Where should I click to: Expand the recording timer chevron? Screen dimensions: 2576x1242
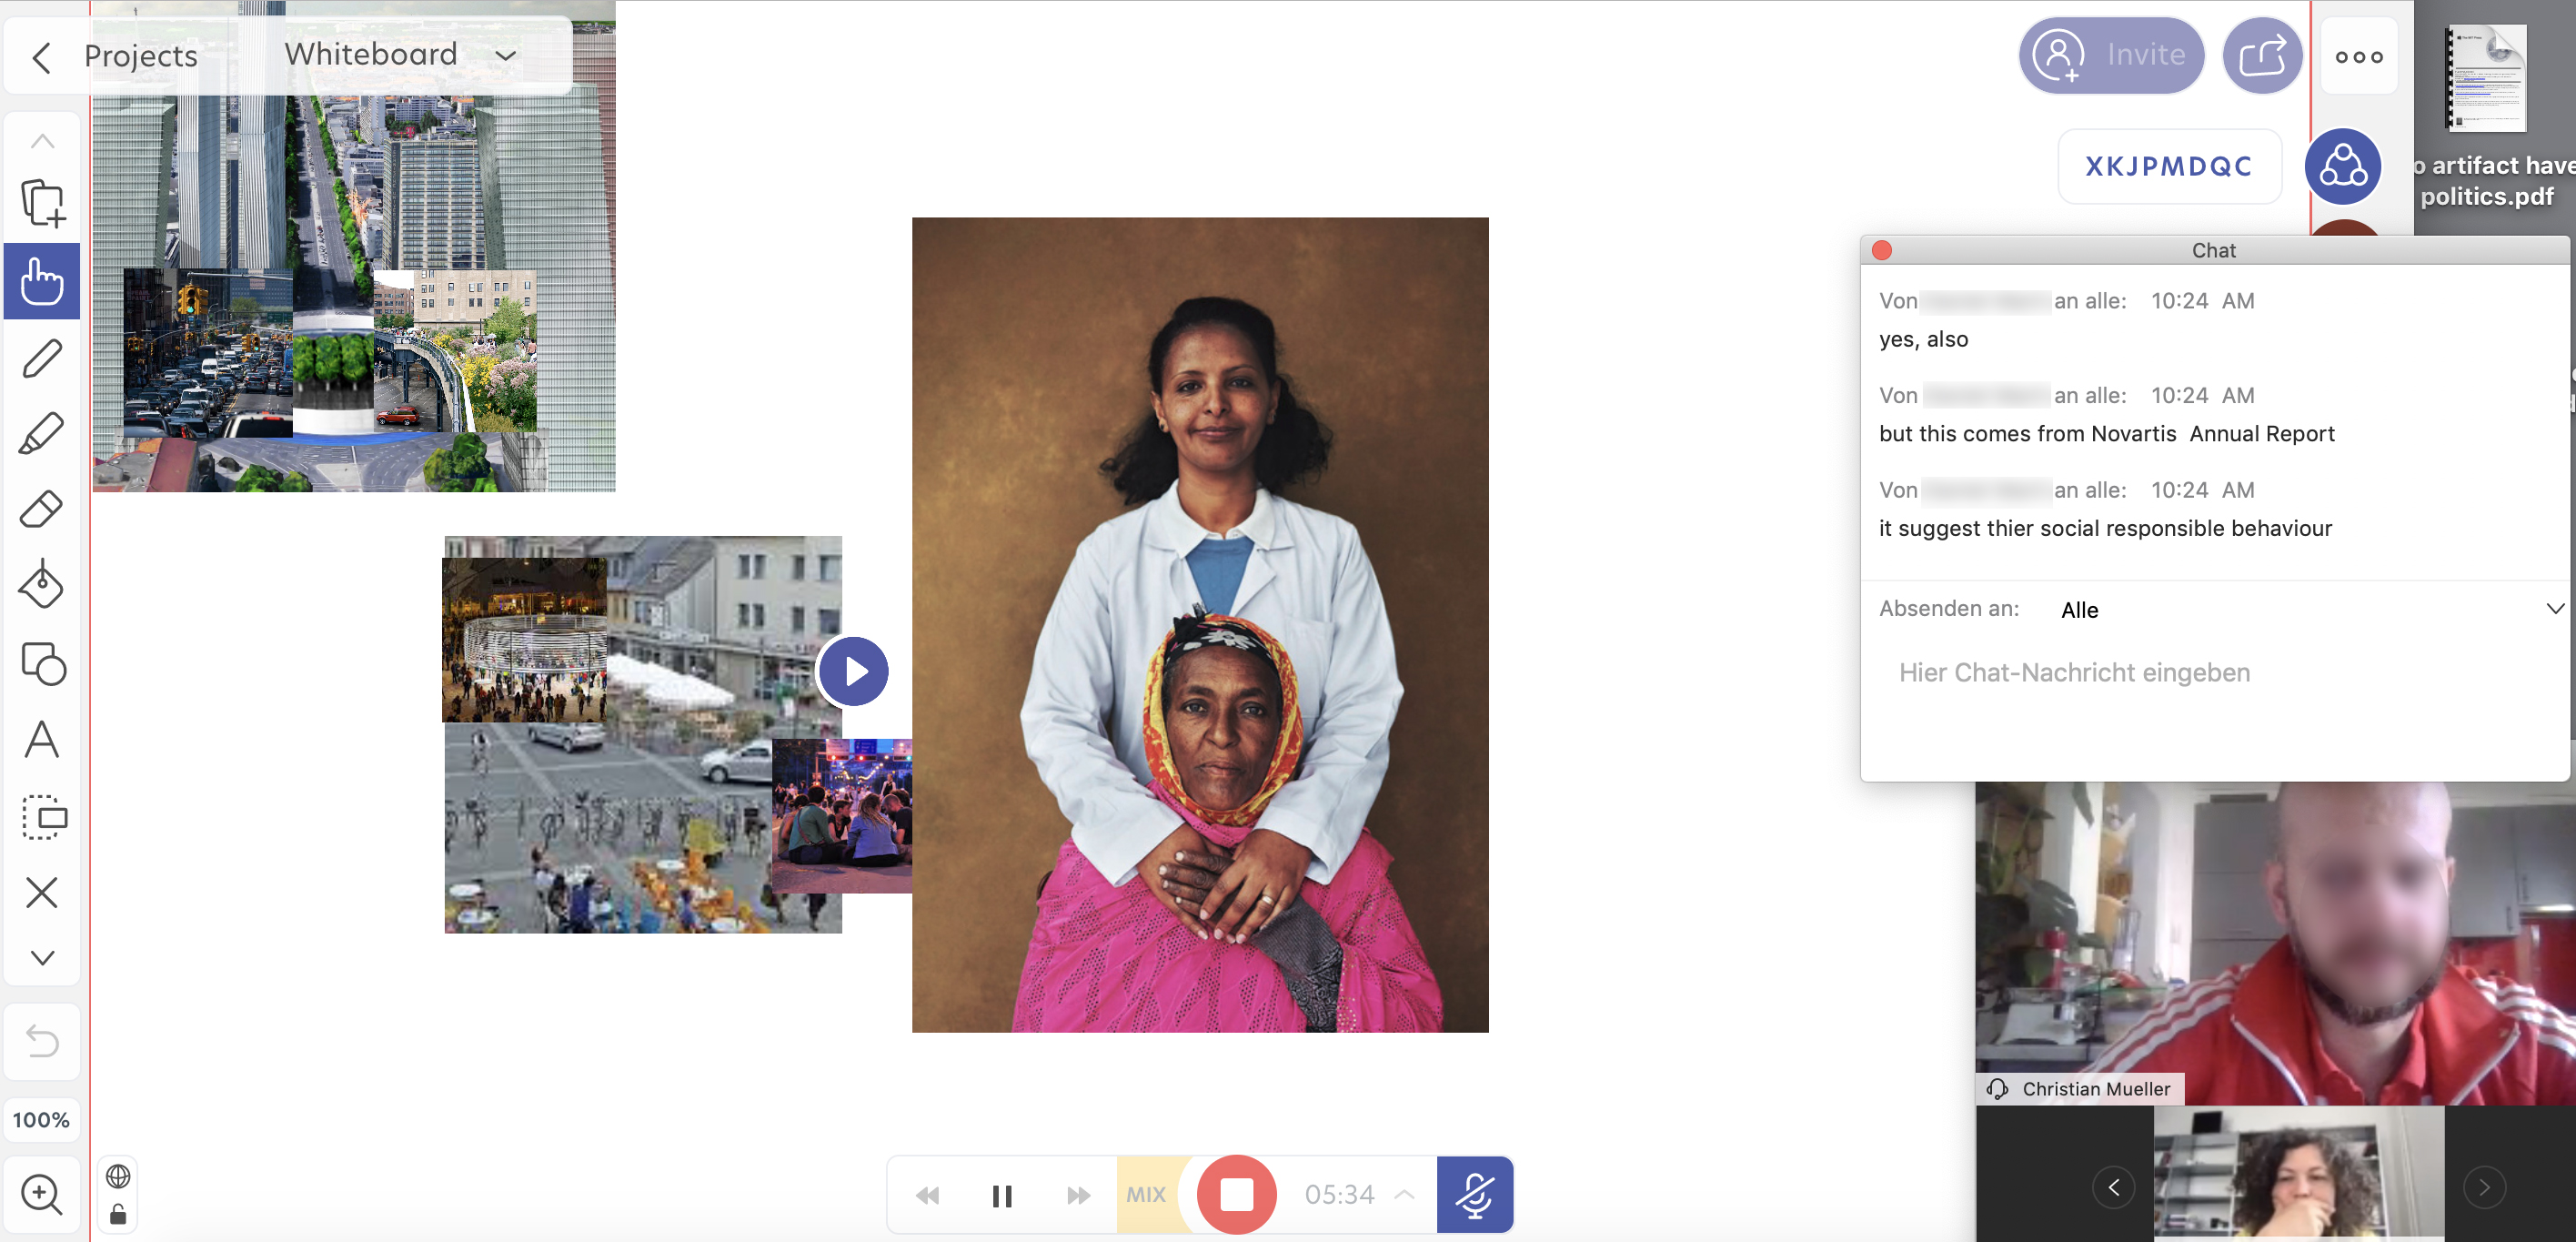pos(1405,1194)
